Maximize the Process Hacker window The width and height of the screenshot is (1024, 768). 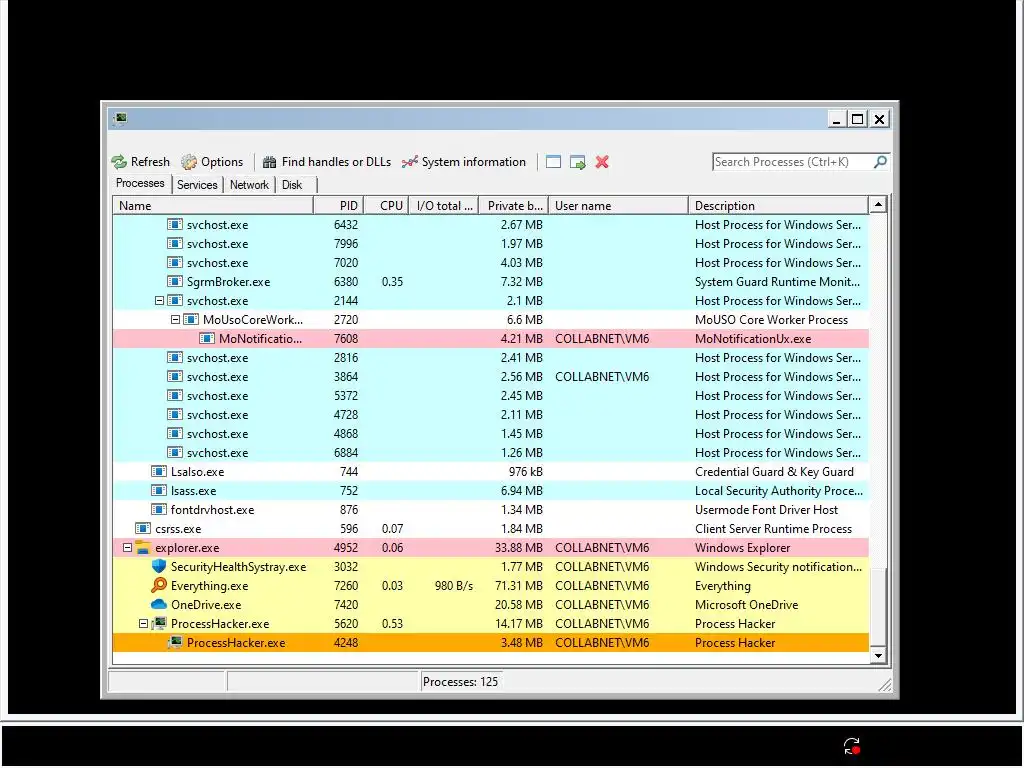857,119
